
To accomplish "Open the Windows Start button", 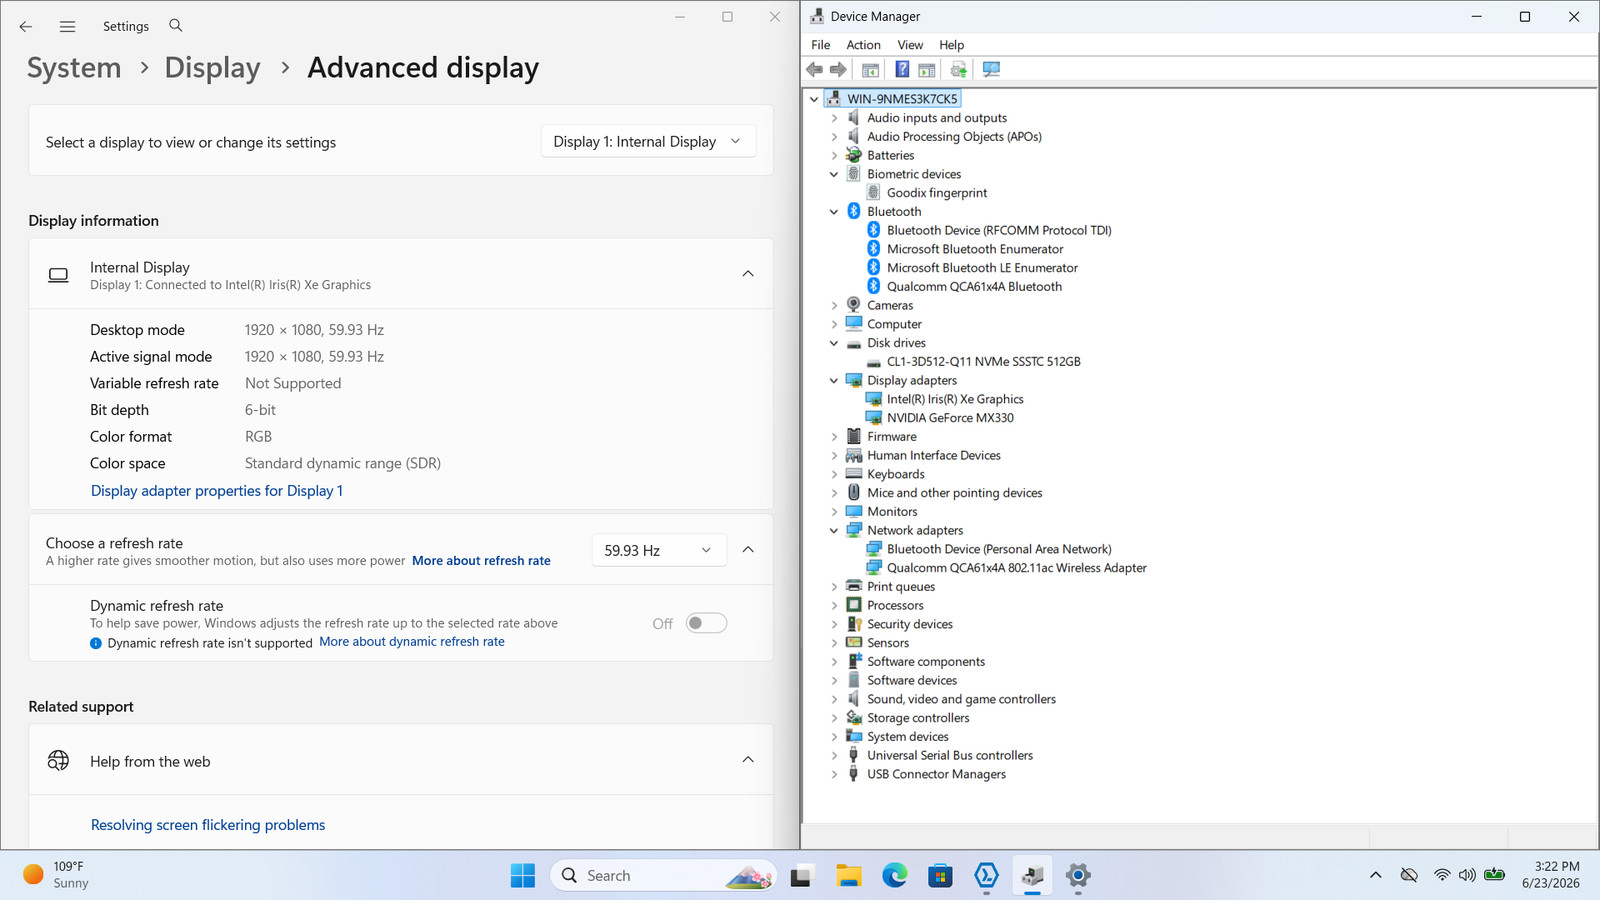I will pos(522,875).
